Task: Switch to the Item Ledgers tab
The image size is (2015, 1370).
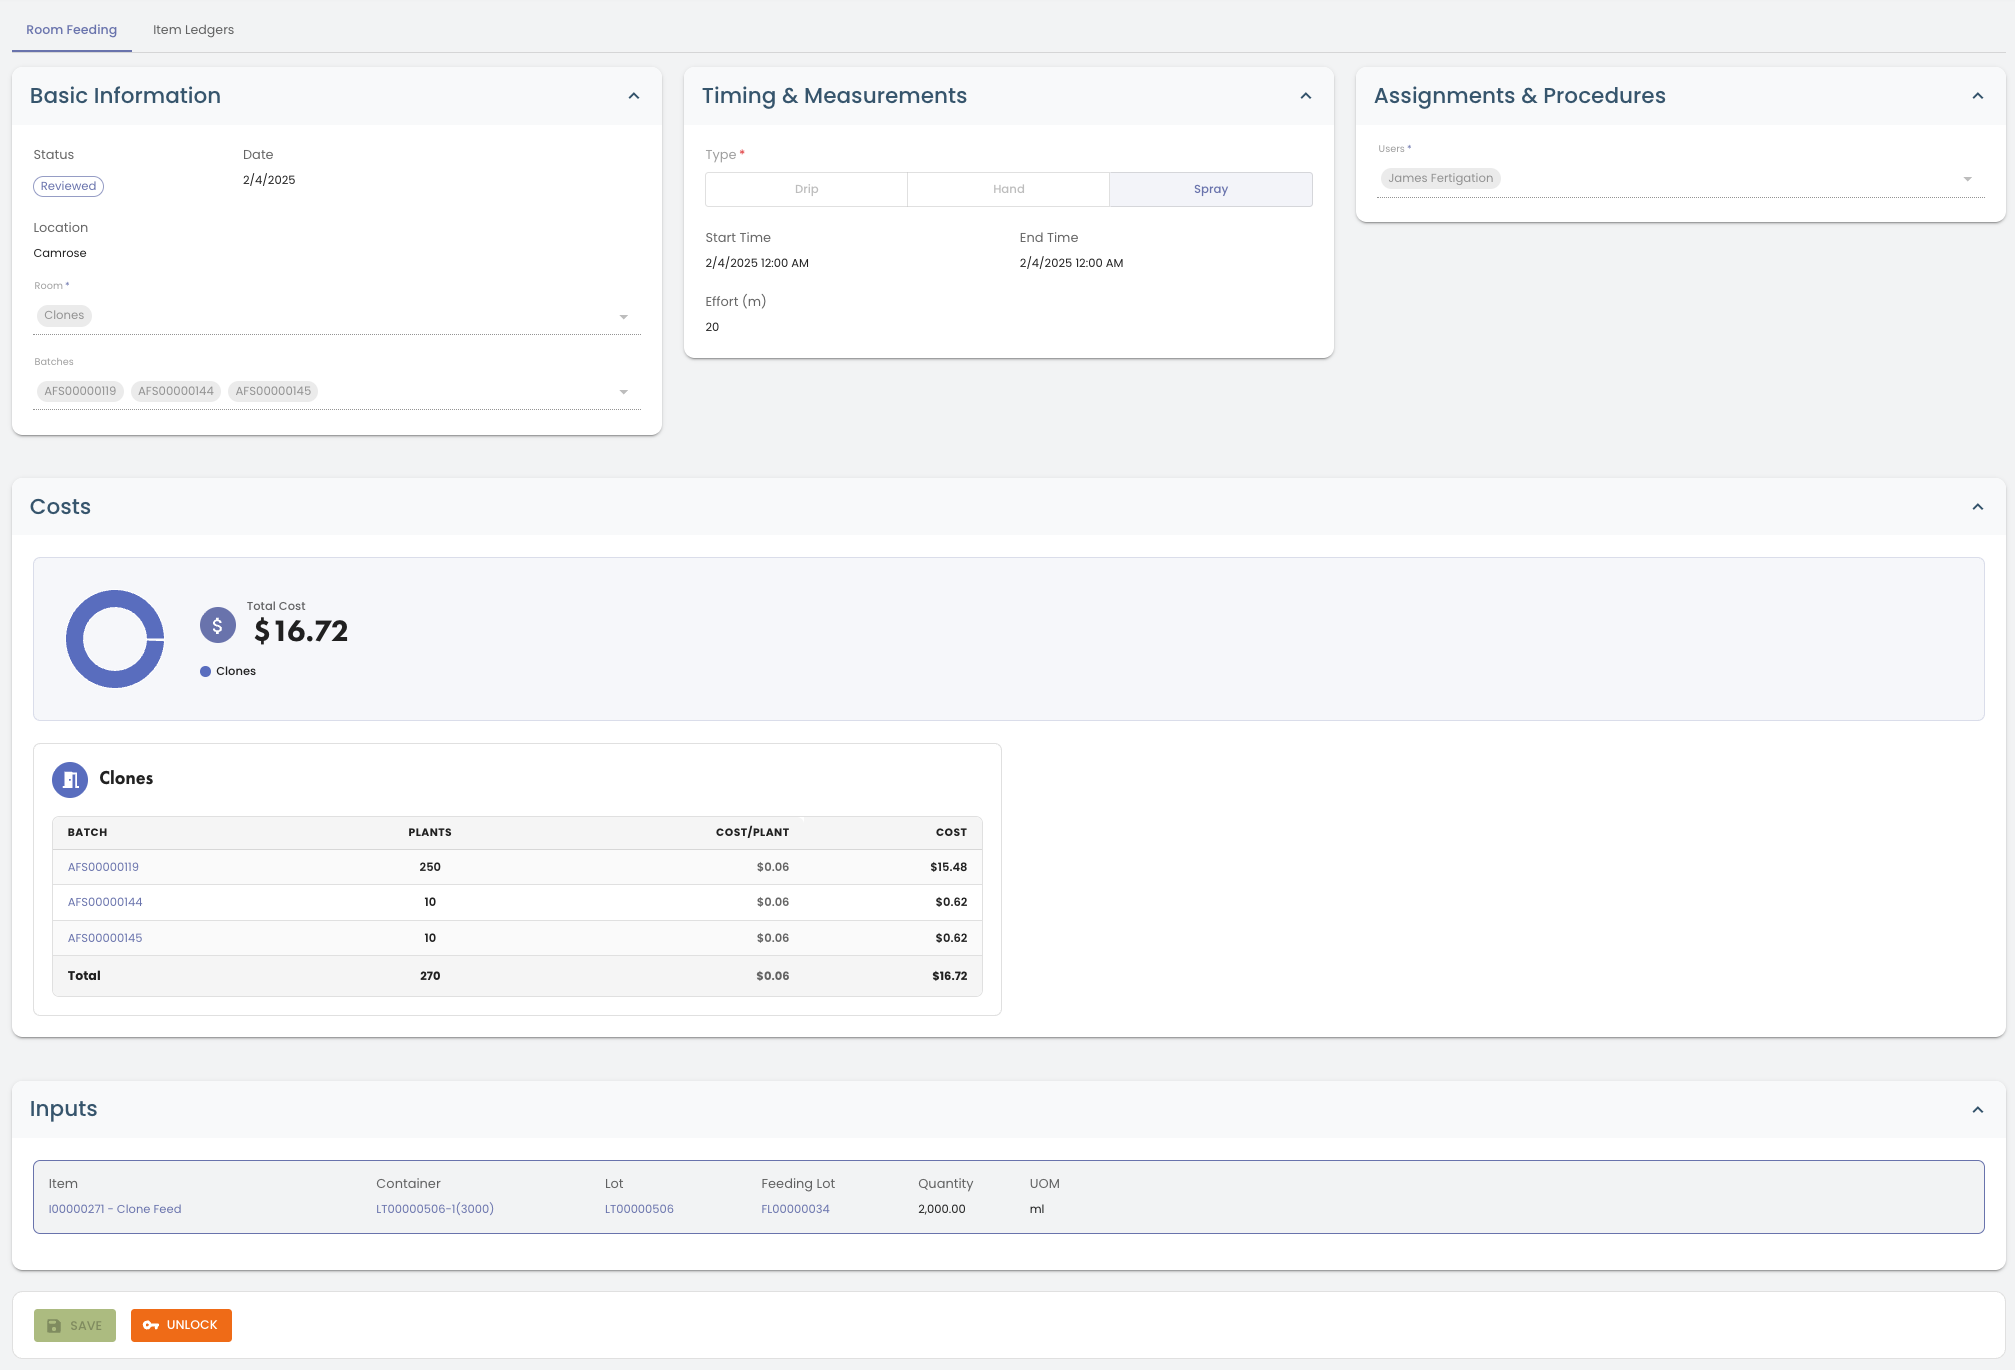Action: (x=193, y=30)
